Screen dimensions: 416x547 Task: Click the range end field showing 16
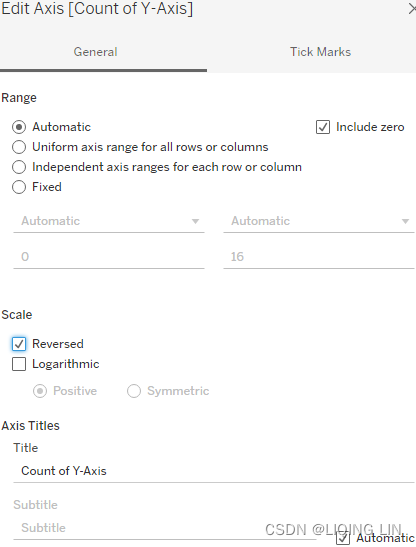point(319,257)
